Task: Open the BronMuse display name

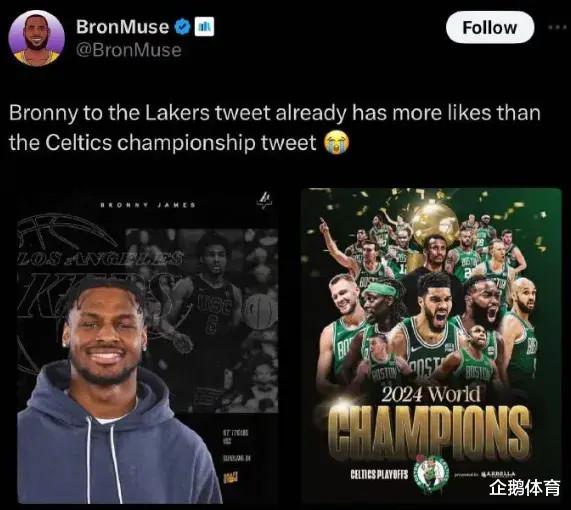Action: coord(122,27)
